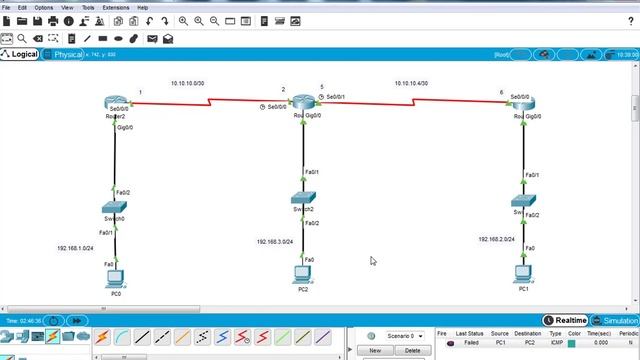Pick the Copper Straight-Through cable
640x360 pixels.
pyautogui.click(x=142, y=337)
